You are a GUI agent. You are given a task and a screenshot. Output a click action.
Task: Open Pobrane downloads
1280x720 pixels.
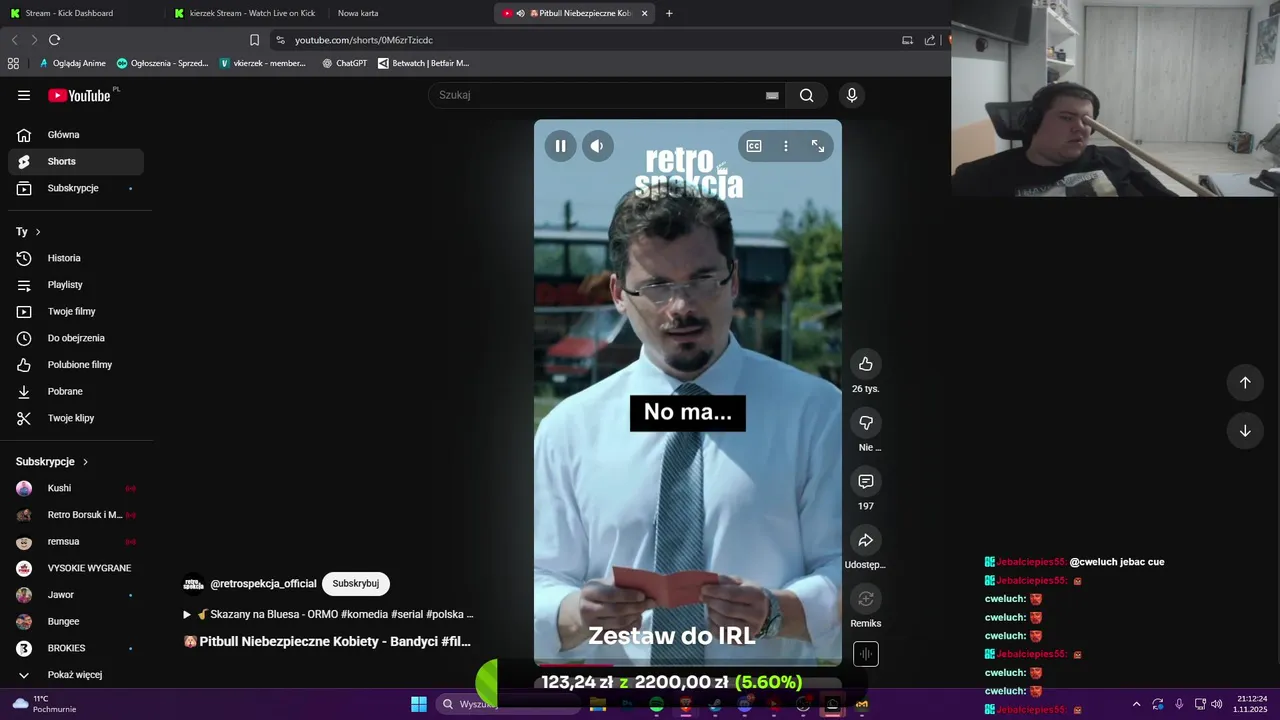76,391
